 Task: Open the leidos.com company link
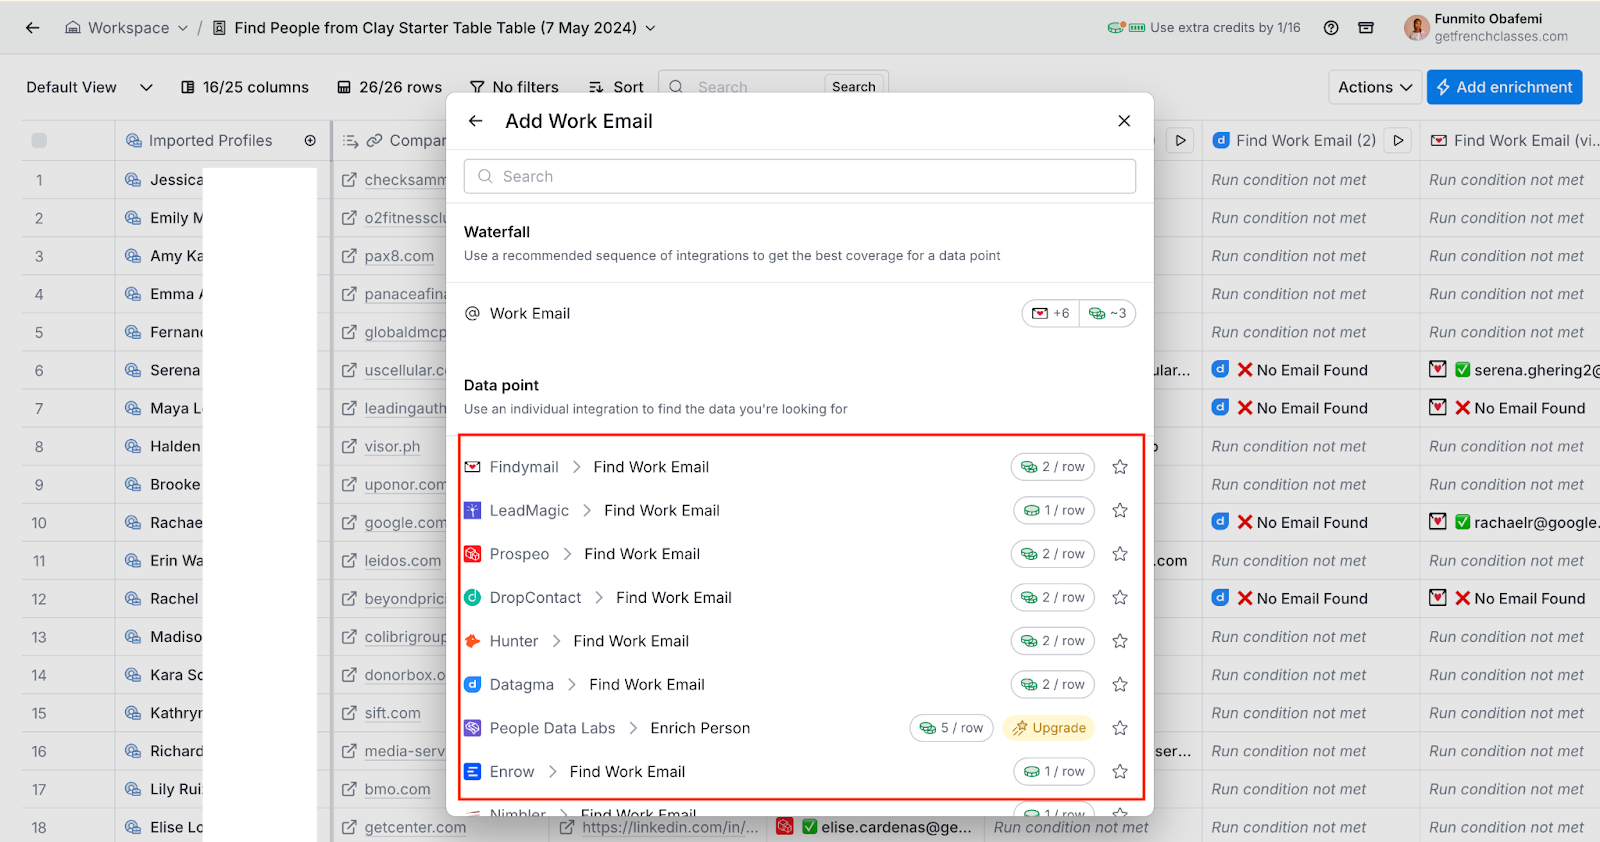pyautogui.click(x=402, y=561)
